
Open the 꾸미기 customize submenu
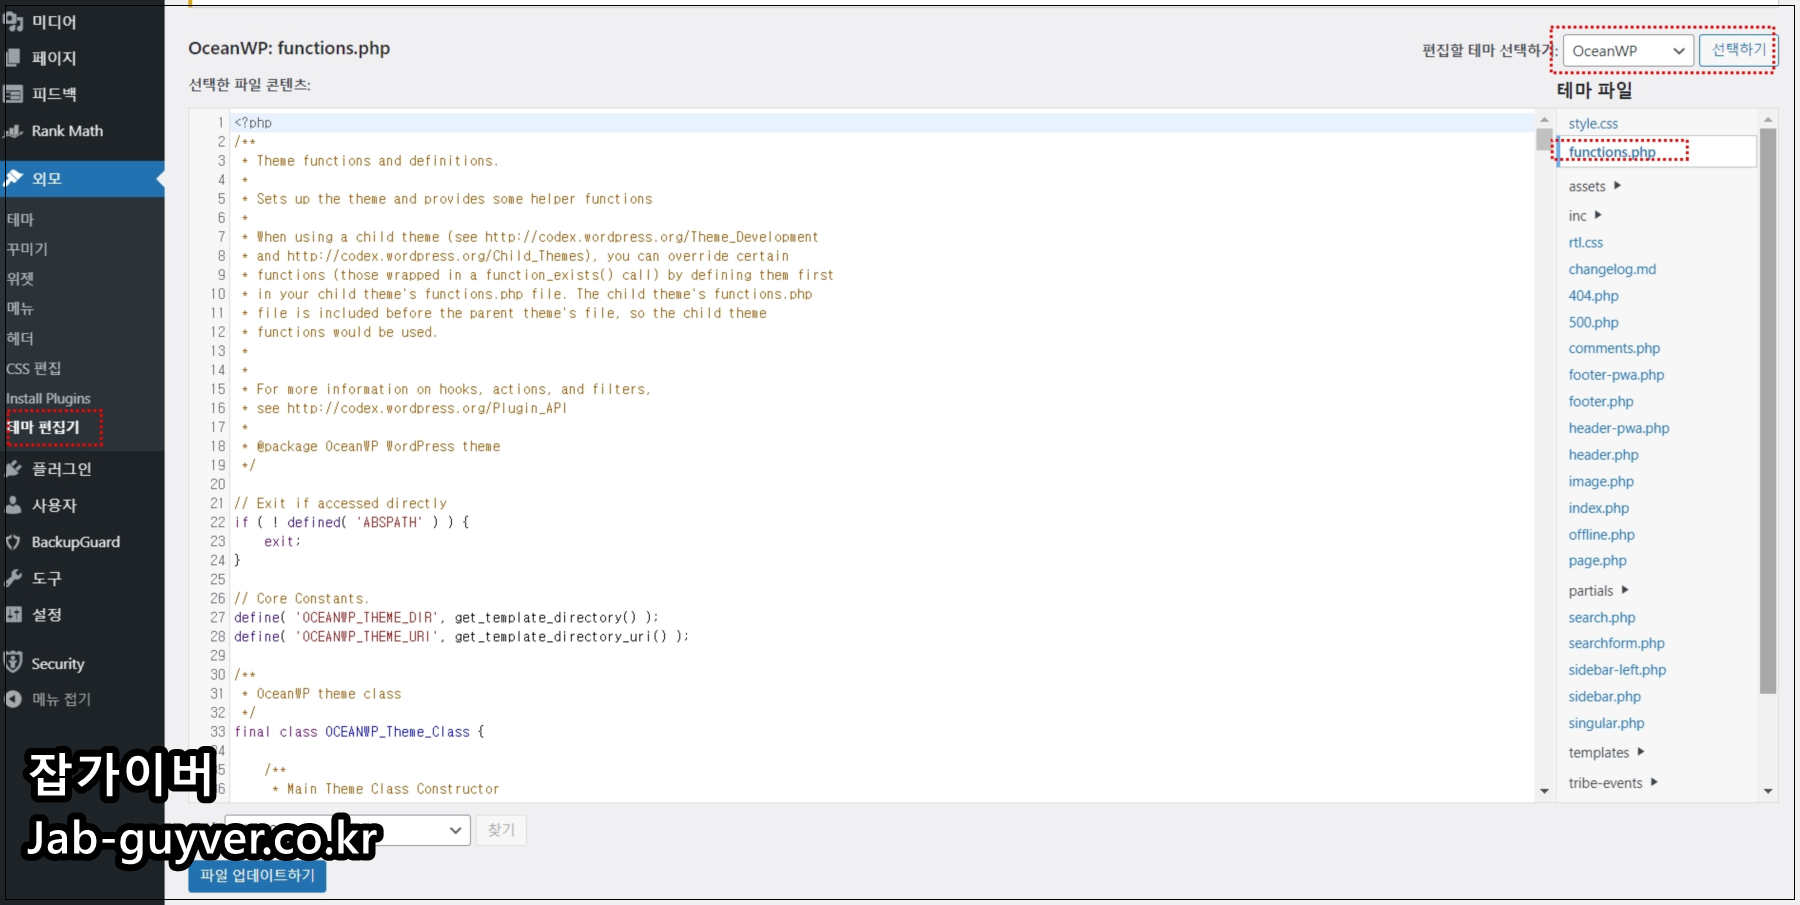point(27,249)
